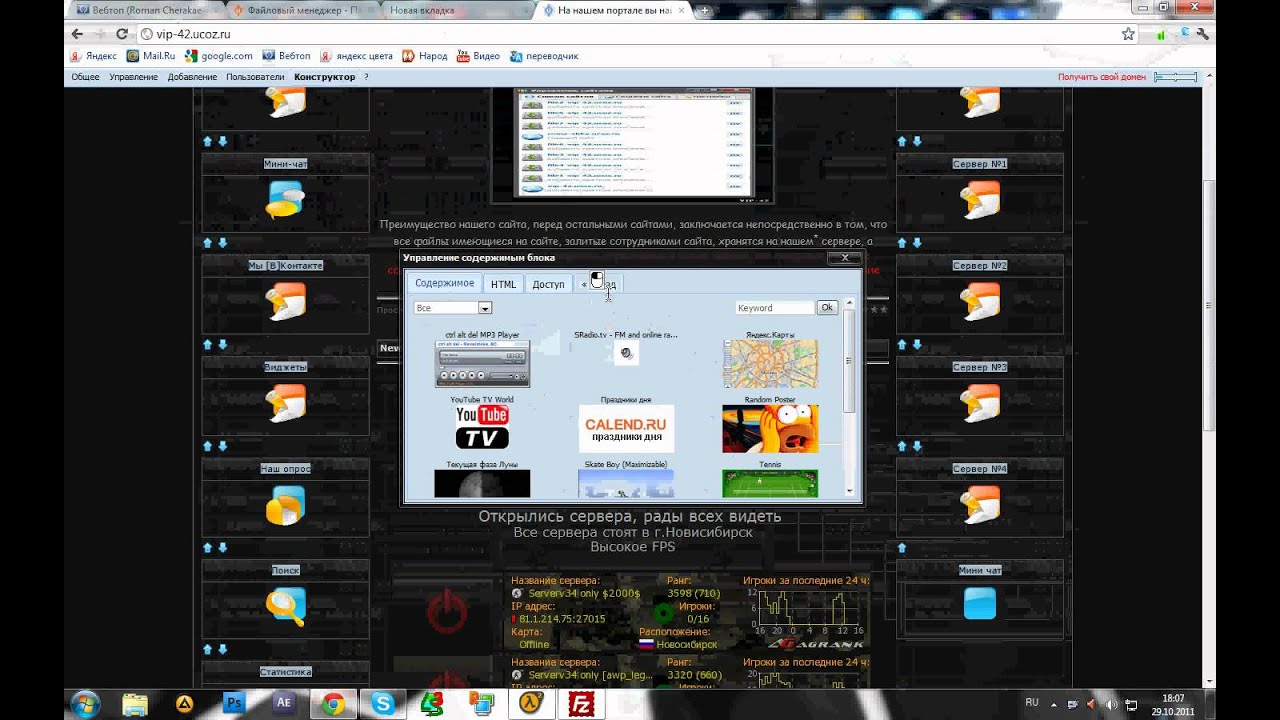Switch to the Содержимое tab
The width and height of the screenshot is (1280, 720).
click(x=445, y=284)
